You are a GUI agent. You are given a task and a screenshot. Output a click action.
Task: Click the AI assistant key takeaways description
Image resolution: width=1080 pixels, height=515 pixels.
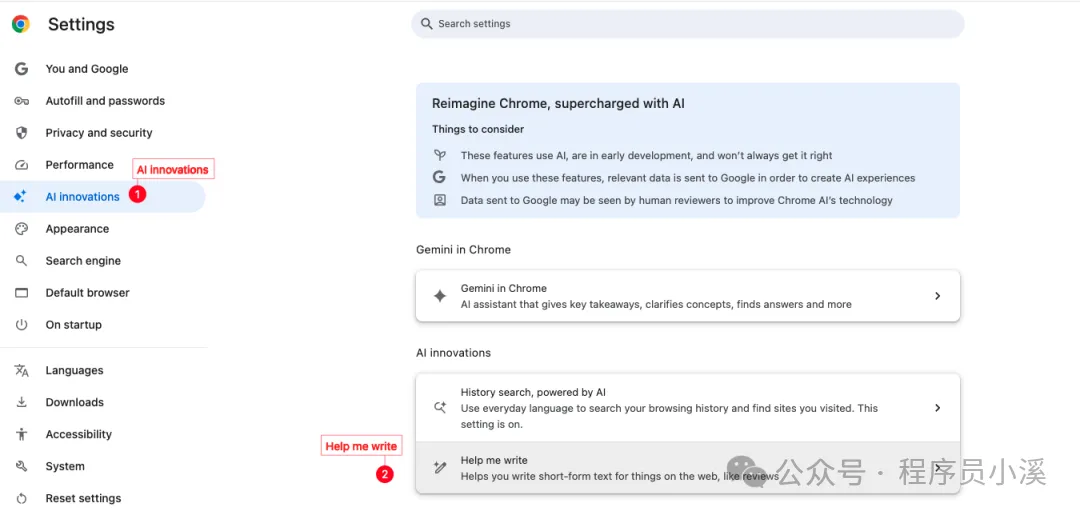point(656,304)
